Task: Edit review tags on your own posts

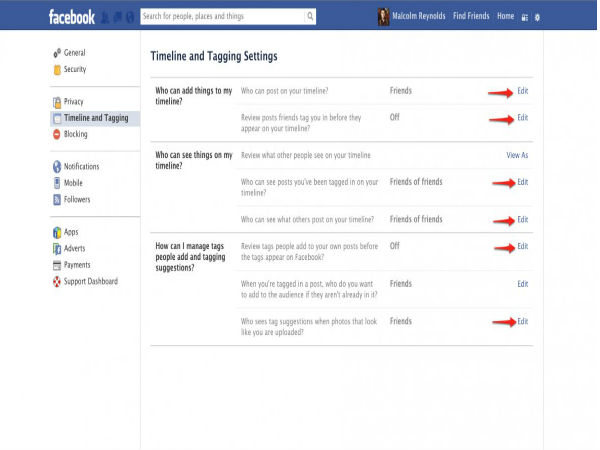Action: coord(523,246)
